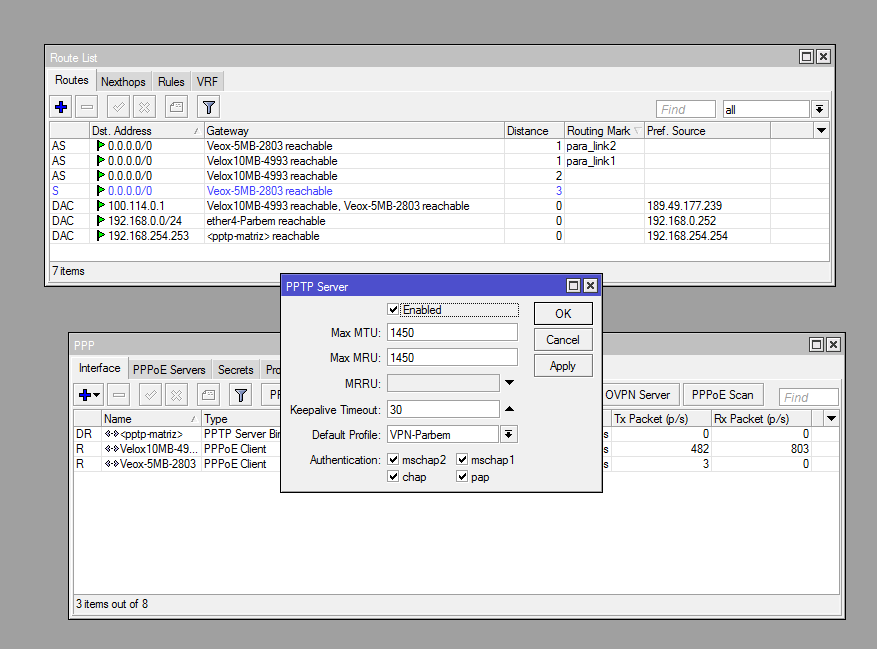
Task: Open the Secrets tab in PPP
Action: [236, 369]
